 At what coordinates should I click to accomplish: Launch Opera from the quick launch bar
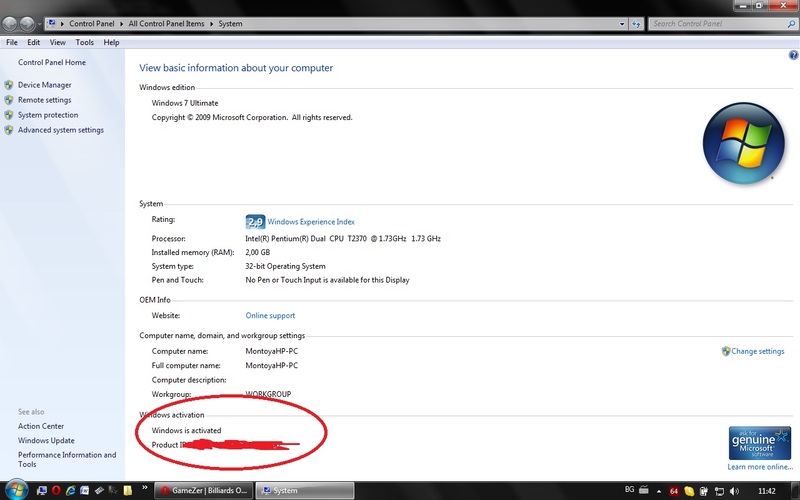tap(56, 490)
